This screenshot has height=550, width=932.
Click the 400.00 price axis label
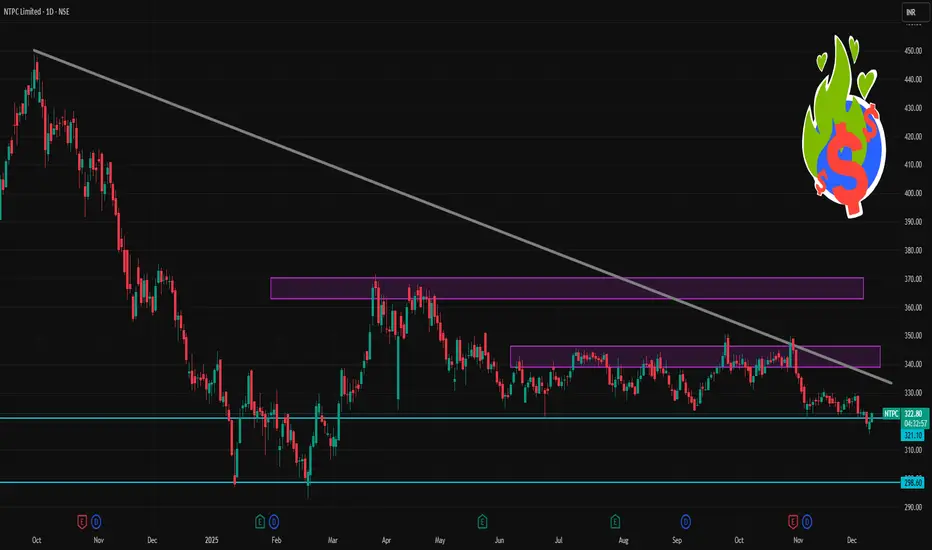click(x=913, y=193)
